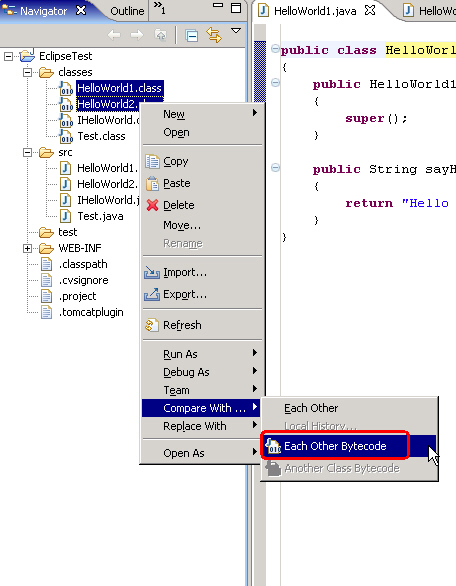Image resolution: width=456 pixels, height=586 pixels.
Task: Click the WEB-INF folder icon
Action: (x=46, y=248)
